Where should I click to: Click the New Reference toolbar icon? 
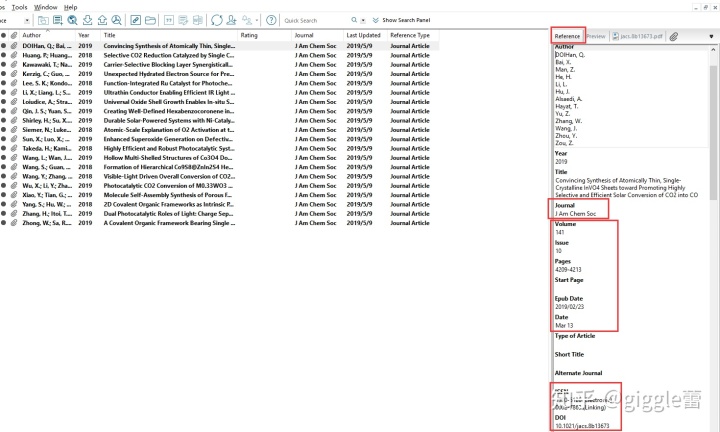(58, 20)
